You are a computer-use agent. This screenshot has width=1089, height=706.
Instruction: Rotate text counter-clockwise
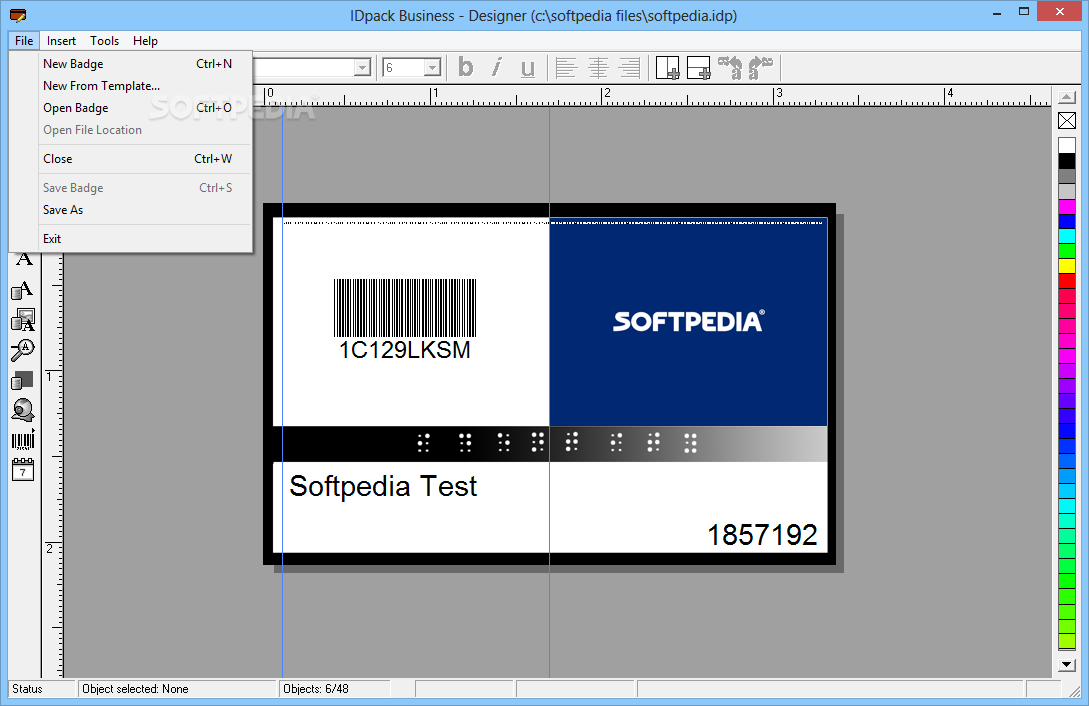(730, 67)
